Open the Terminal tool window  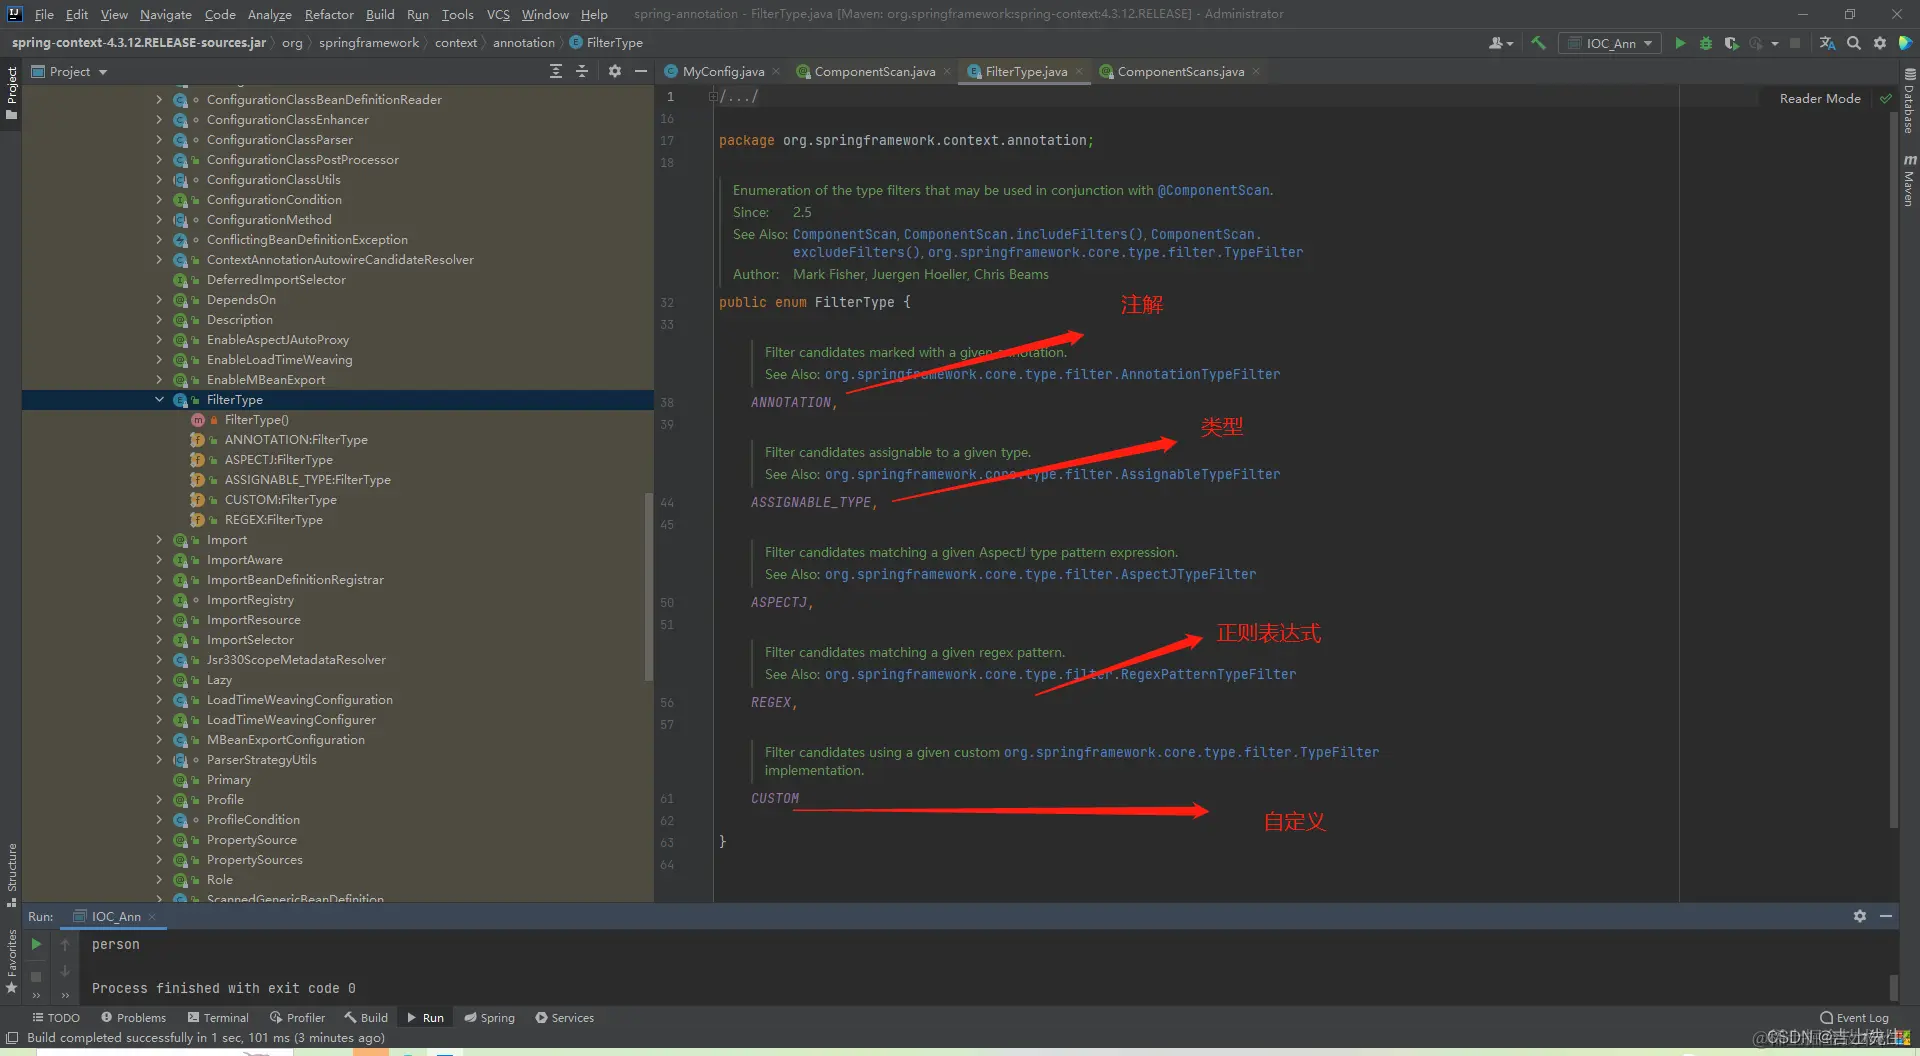(218, 1018)
